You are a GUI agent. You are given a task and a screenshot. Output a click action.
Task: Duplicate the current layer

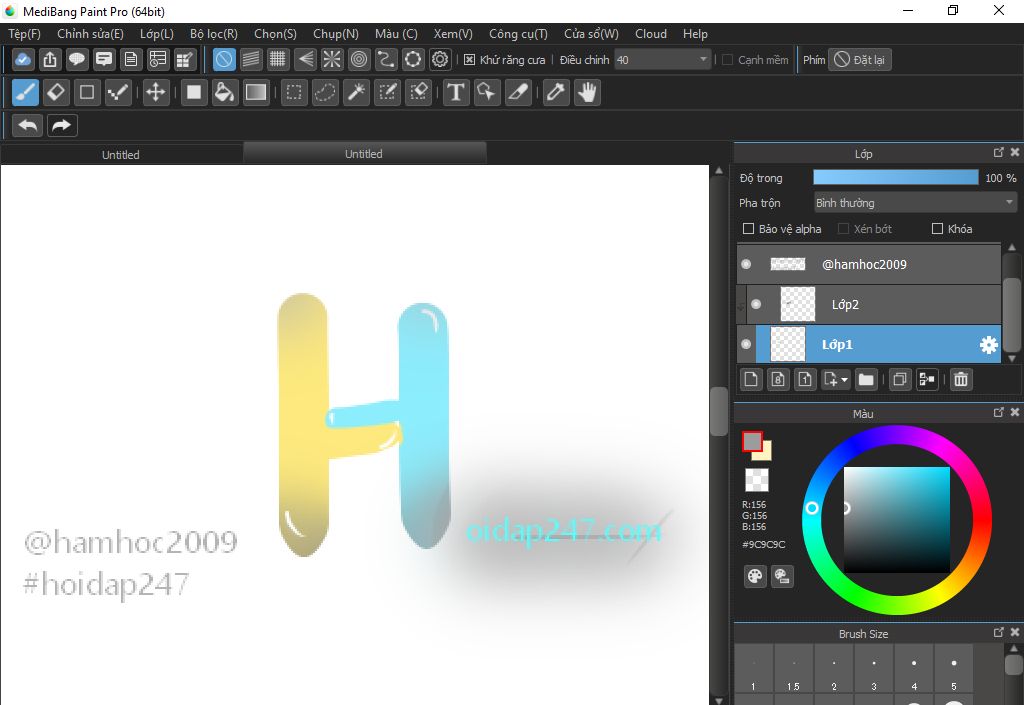click(899, 379)
